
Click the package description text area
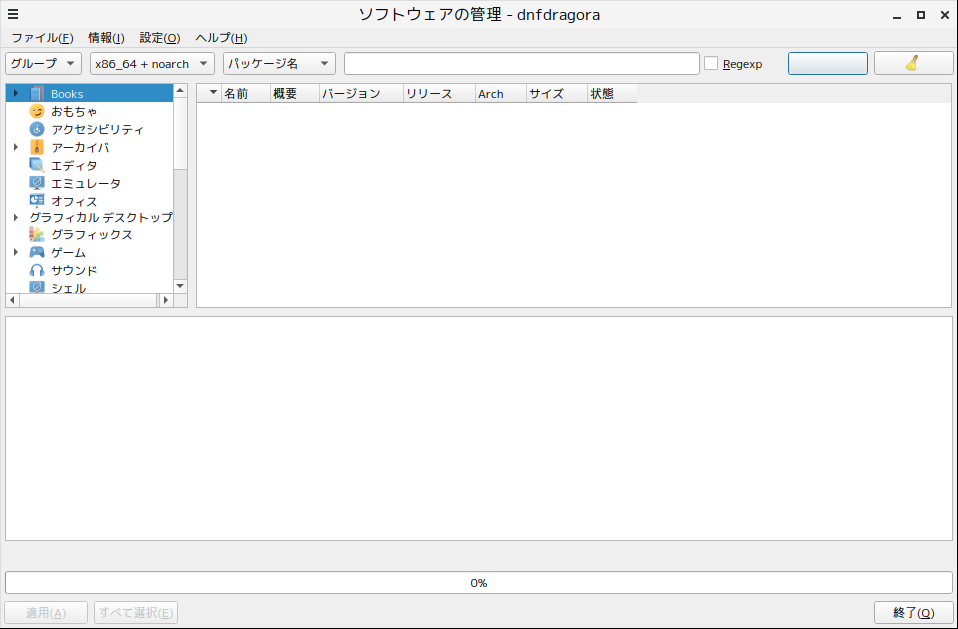tap(479, 428)
